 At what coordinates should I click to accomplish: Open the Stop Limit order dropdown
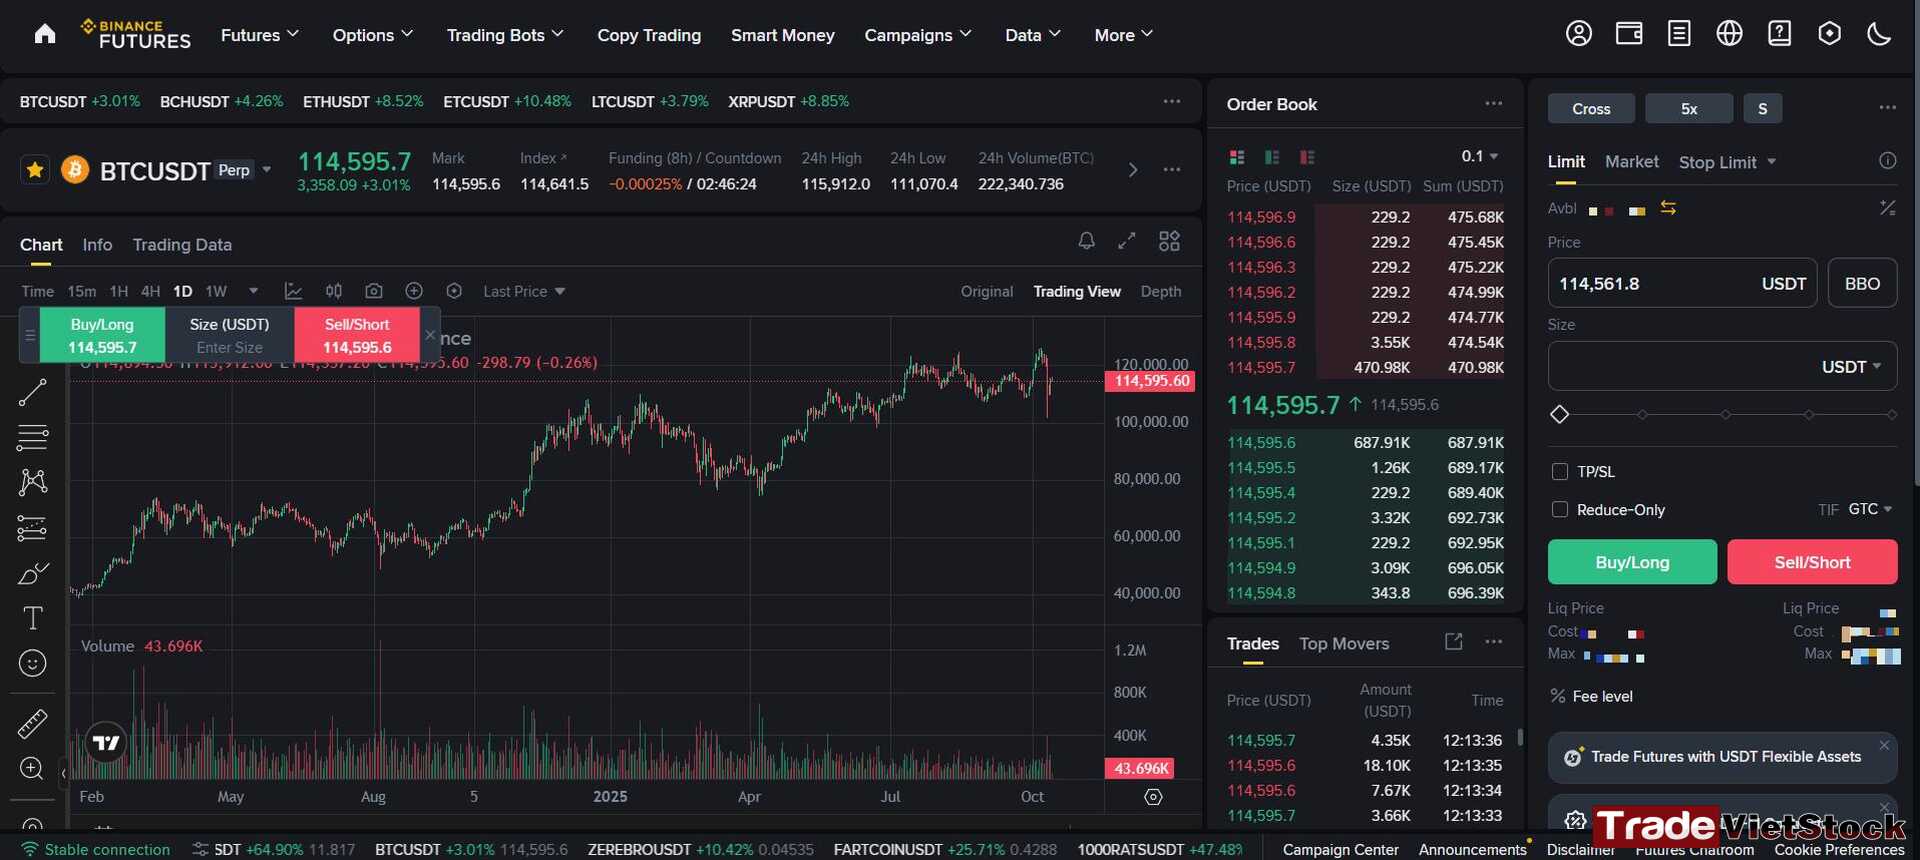(1728, 162)
